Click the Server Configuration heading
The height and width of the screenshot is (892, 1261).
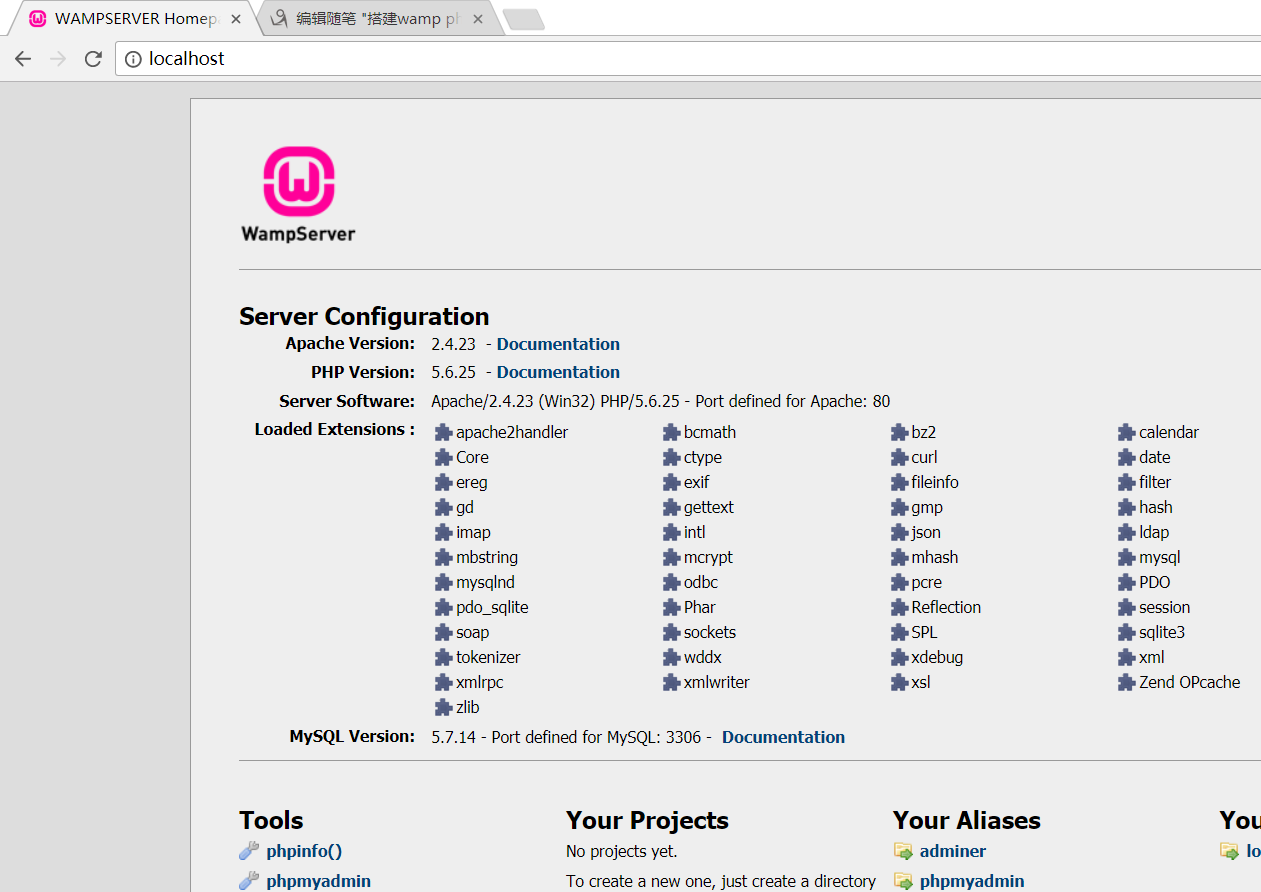point(364,316)
